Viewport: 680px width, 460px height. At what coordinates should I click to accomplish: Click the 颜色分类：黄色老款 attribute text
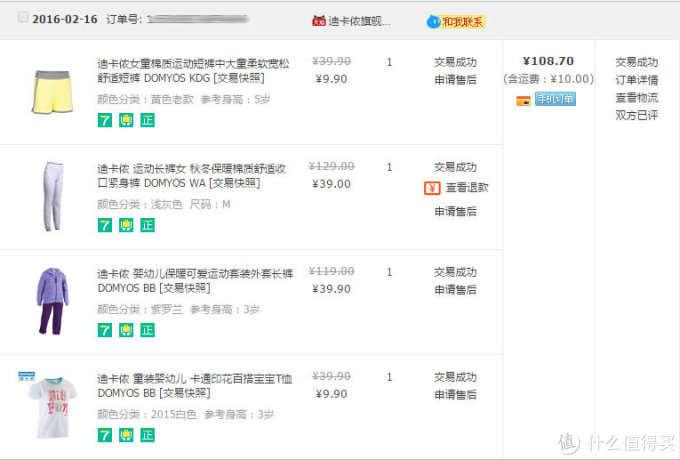145,99
